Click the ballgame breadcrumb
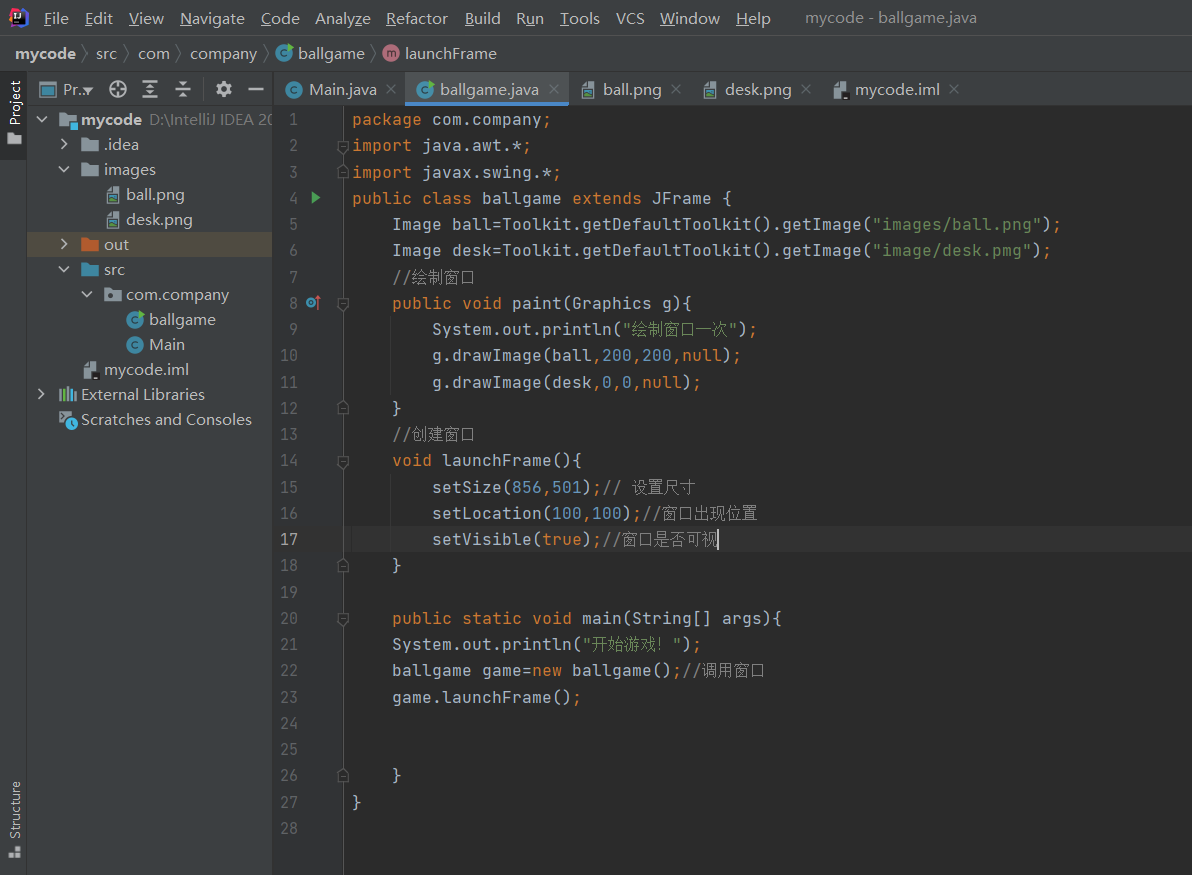Image resolution: width=1192 pixels, height=875 pixels. tap(321, 53)
